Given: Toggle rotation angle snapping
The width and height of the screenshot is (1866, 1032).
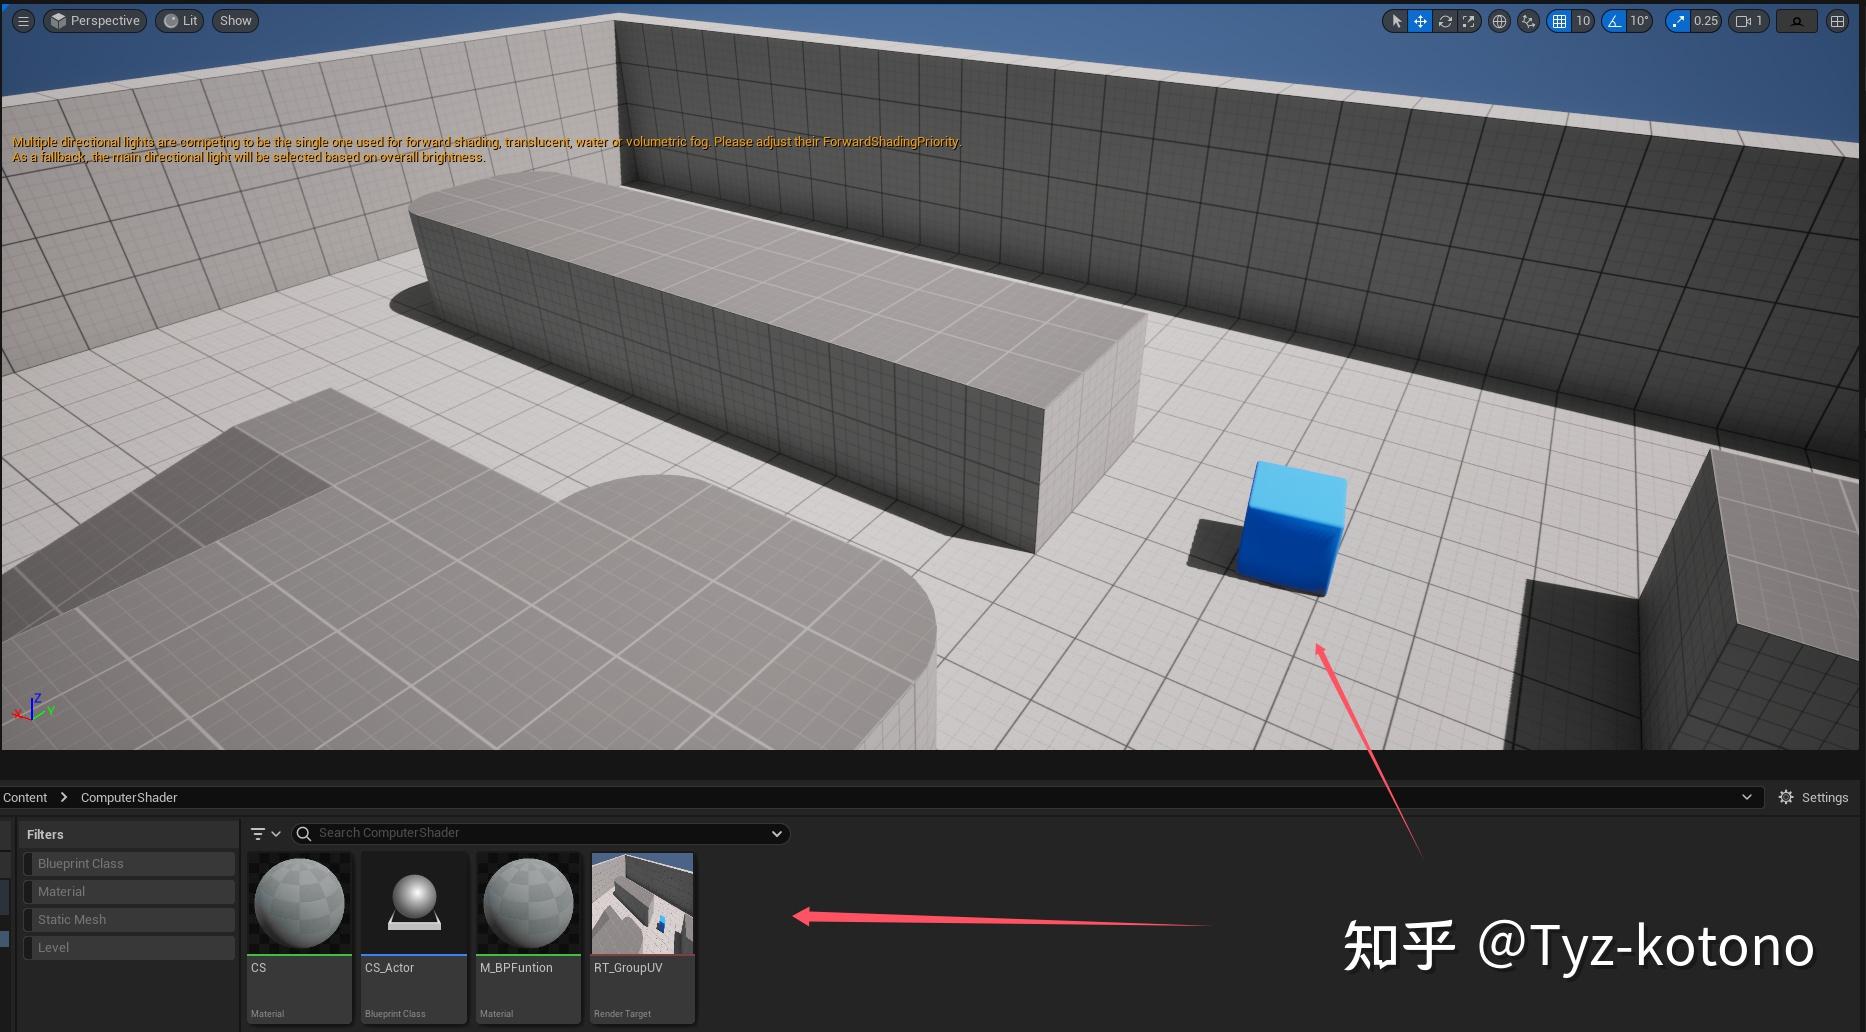Looking at the screenshot, I should (x=1612, y=20).
